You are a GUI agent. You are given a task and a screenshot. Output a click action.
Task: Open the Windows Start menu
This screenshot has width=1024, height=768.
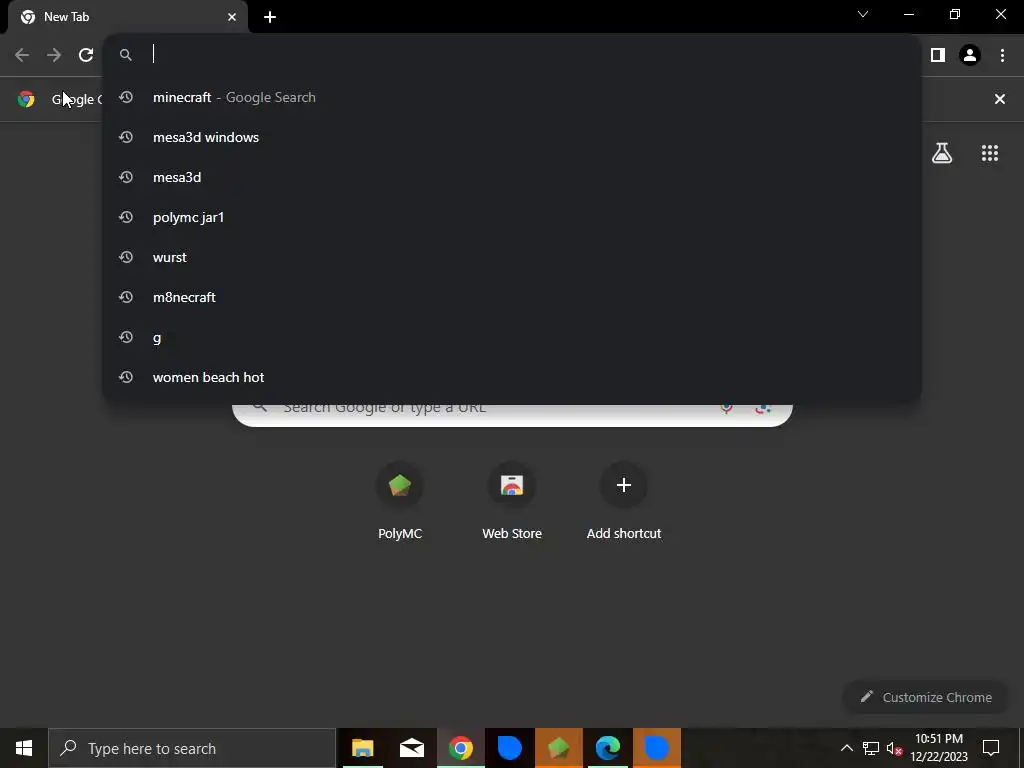tap(24, 748)
